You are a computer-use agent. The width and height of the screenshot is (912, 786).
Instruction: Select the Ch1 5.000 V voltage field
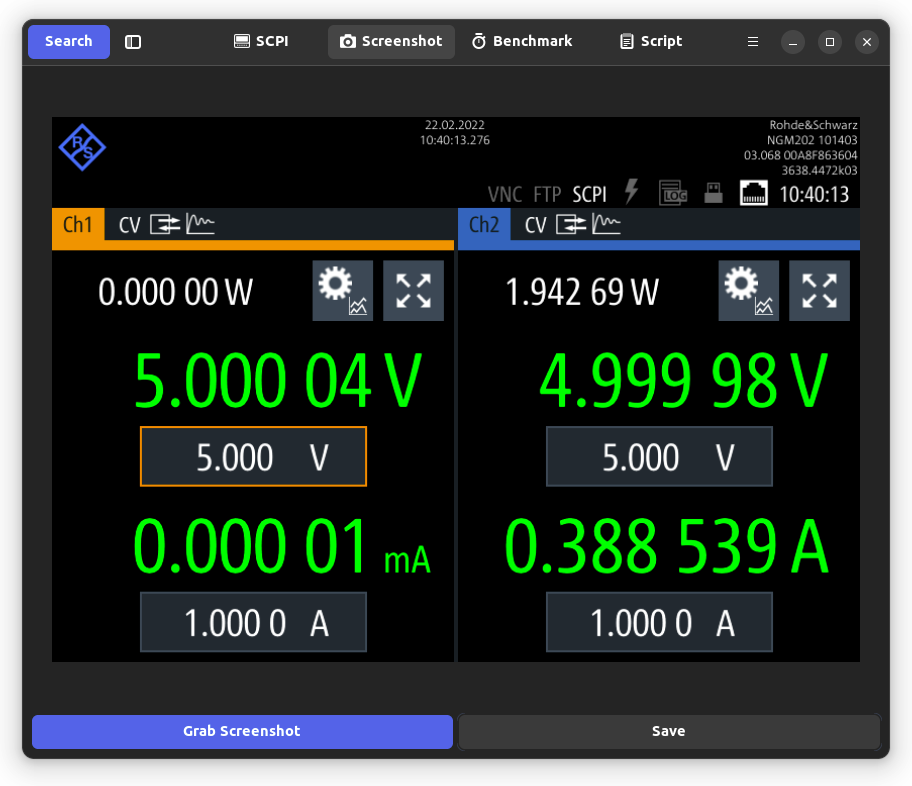point(253,456)
